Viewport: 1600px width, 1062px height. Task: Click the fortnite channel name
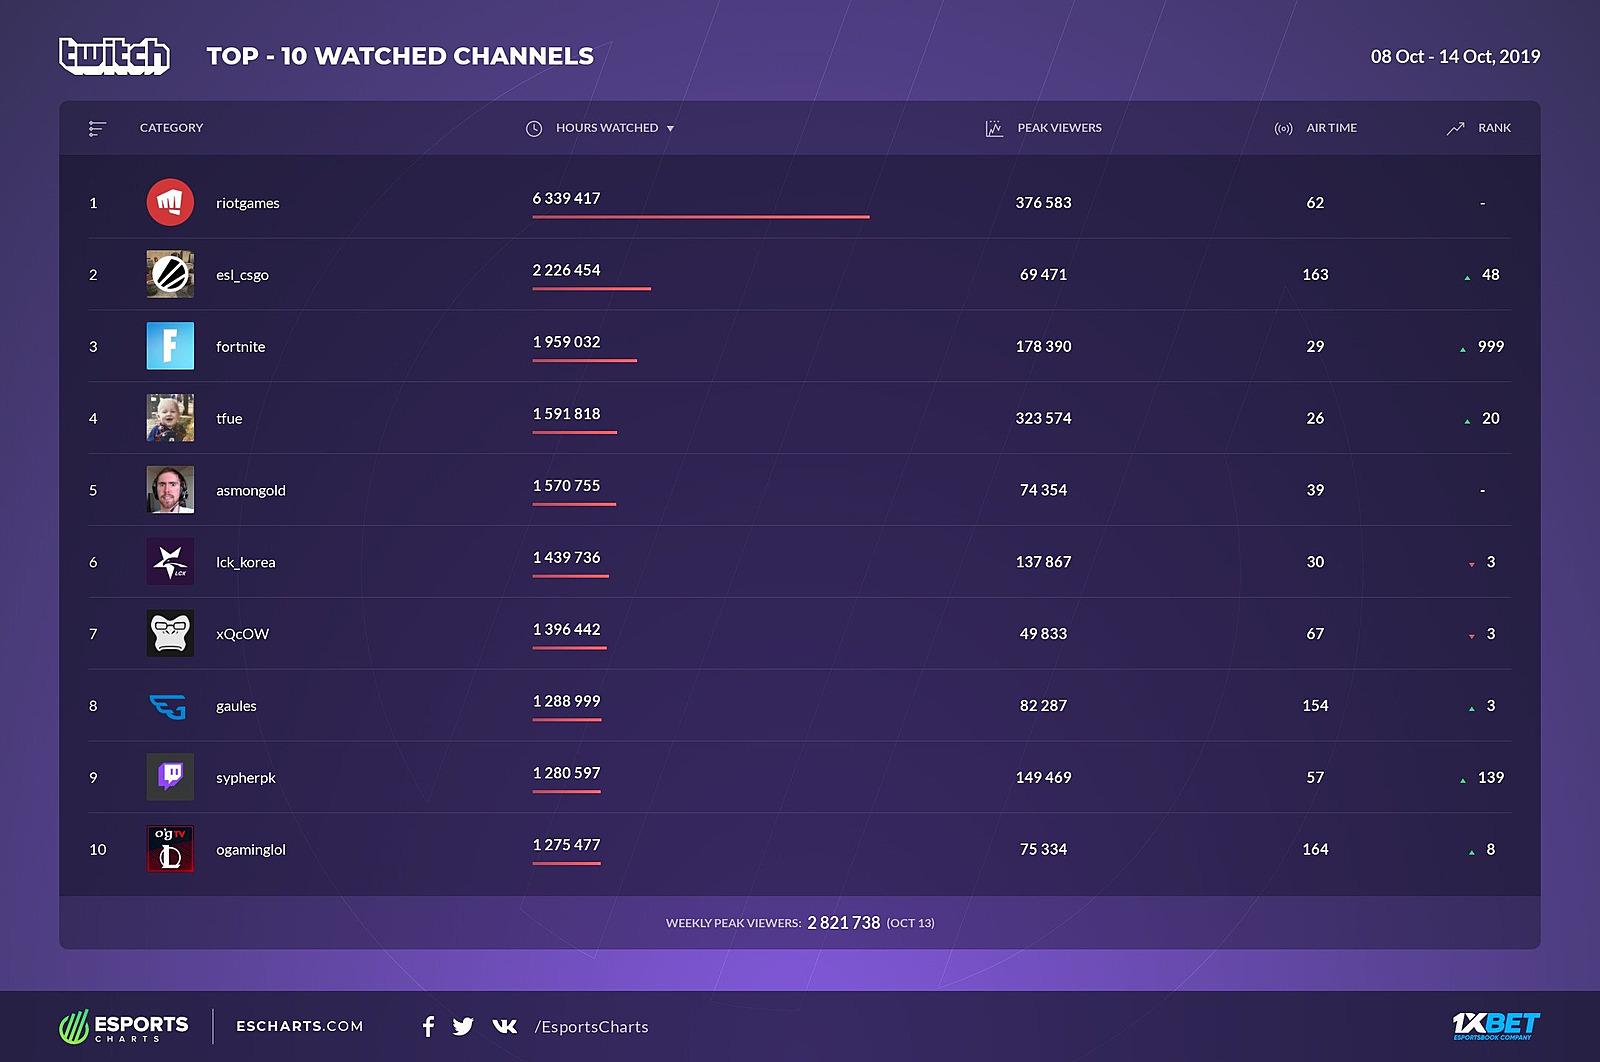click(x=241, y=347)
